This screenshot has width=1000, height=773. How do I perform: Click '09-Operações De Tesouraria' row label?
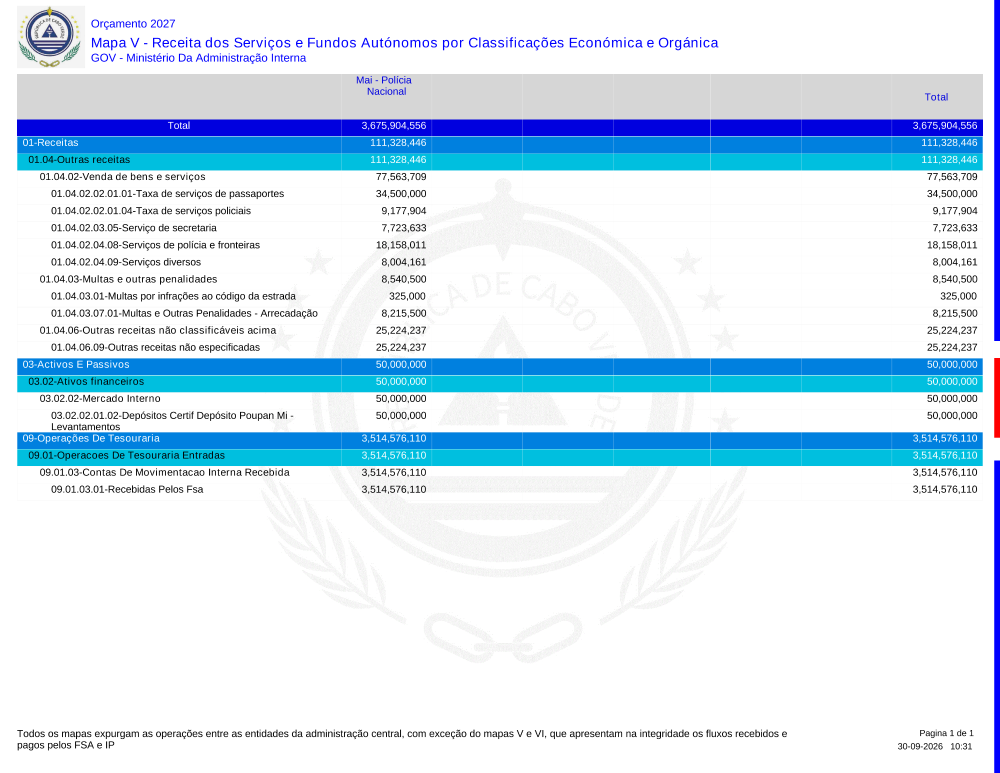point(91,439)
